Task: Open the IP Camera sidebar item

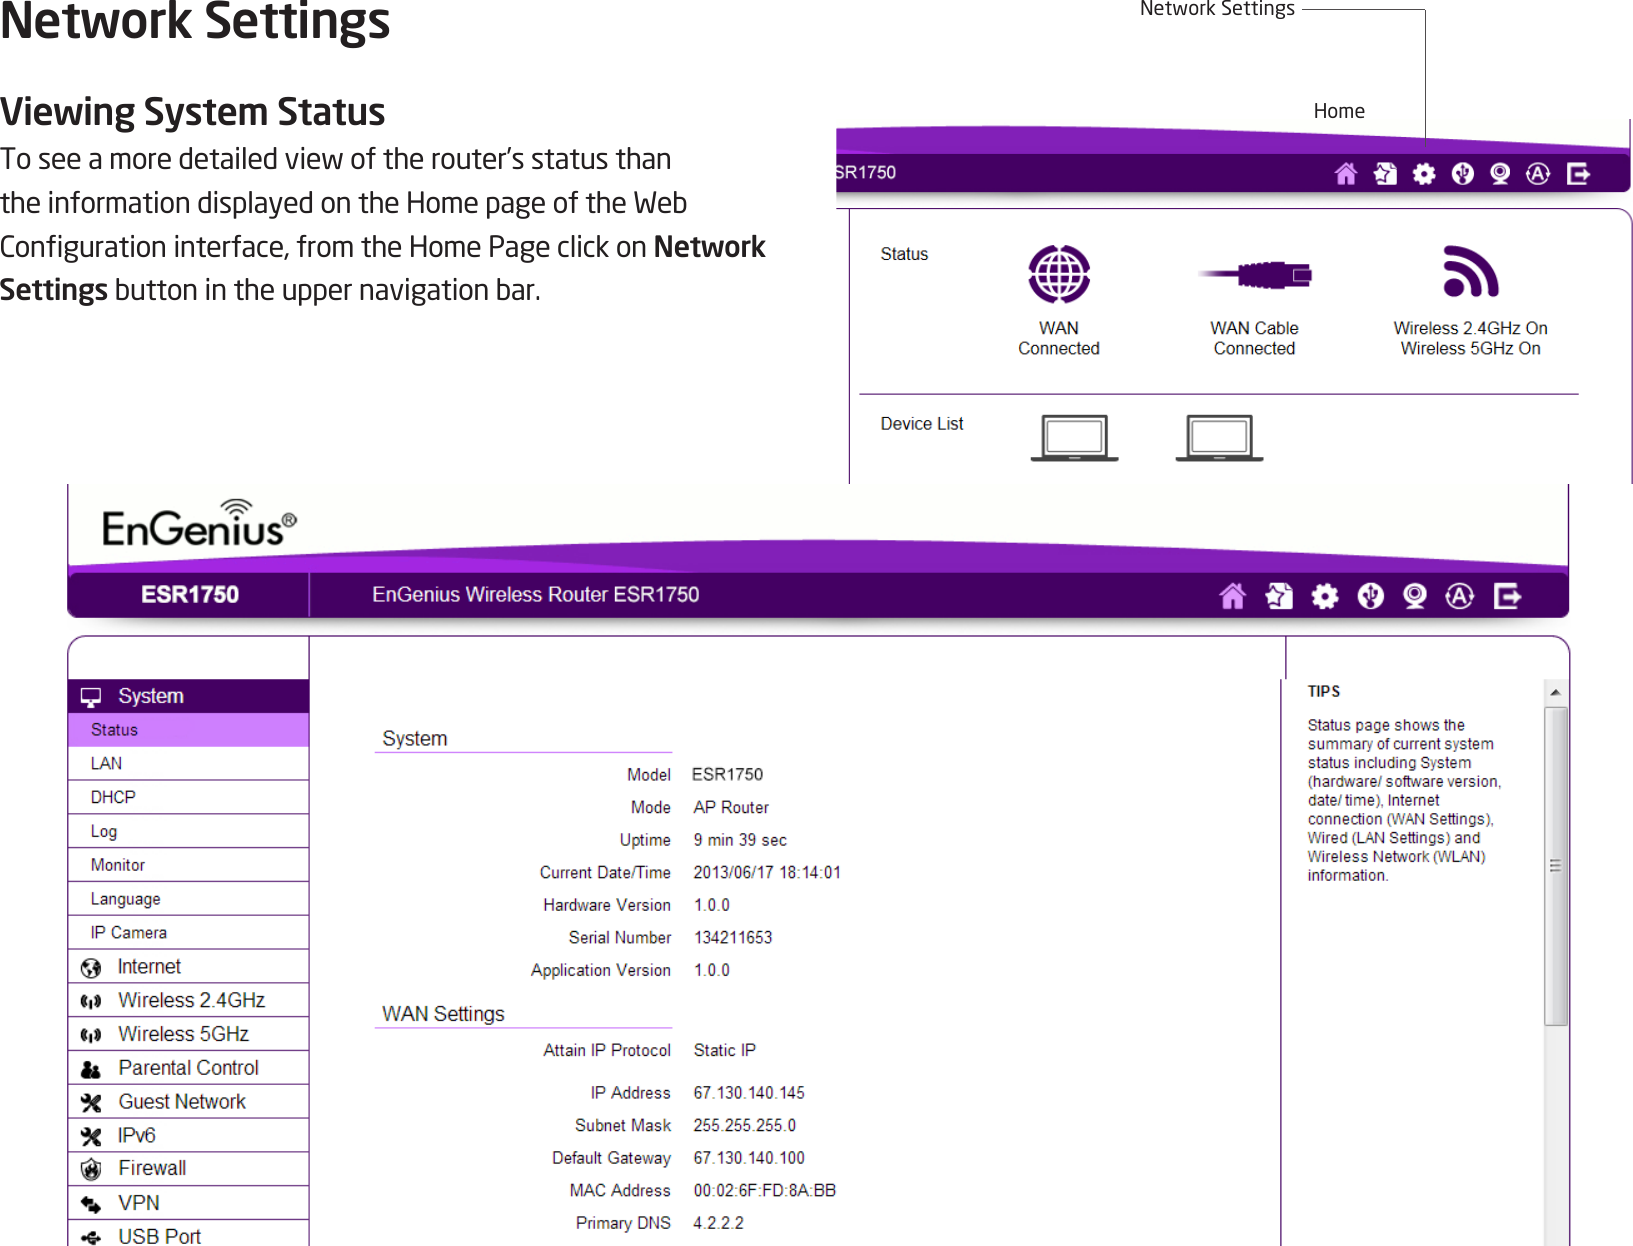Action: (188, 933)
